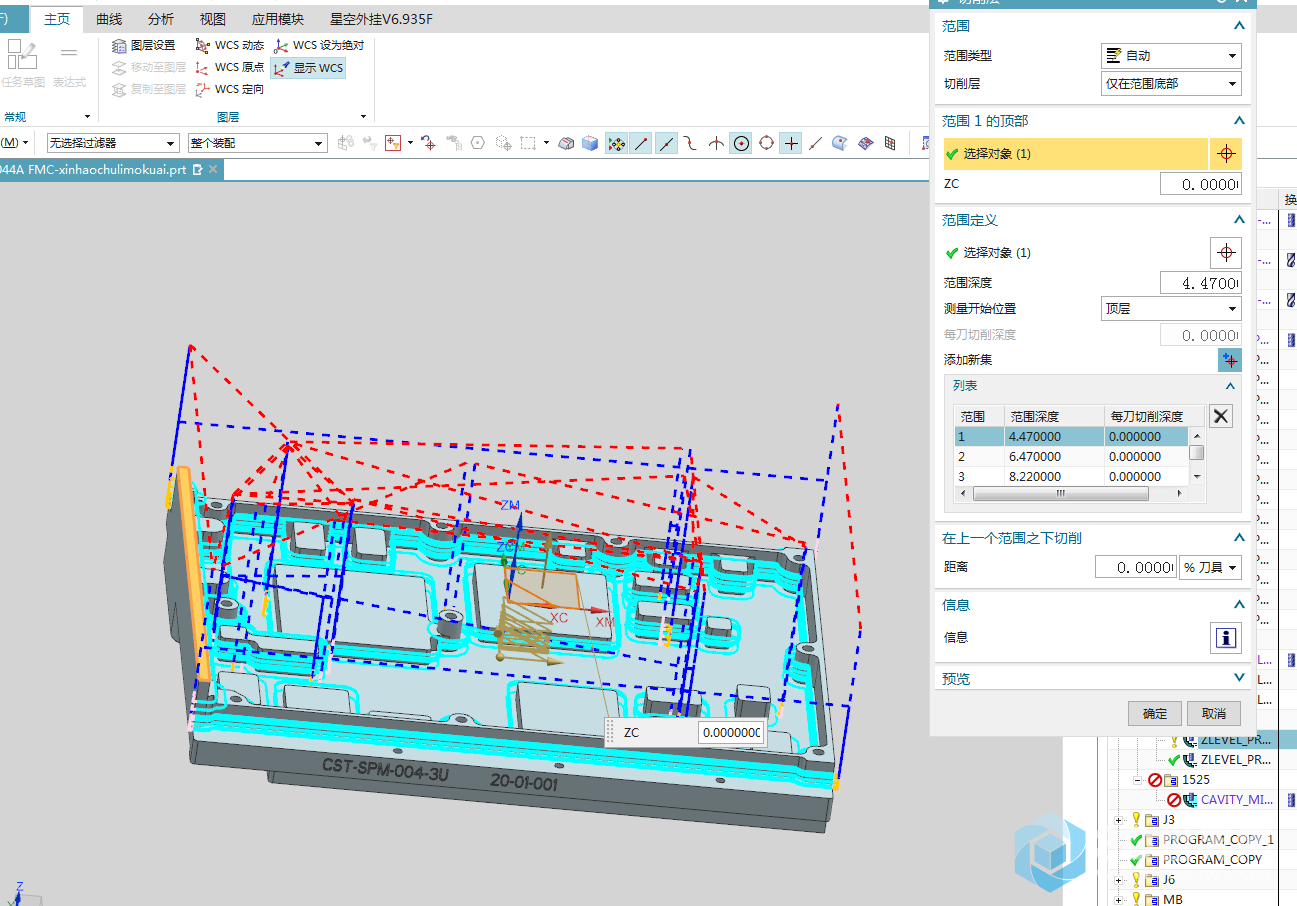
Task: Click the grid table icon at toolbar end
Action: point(890,143)
